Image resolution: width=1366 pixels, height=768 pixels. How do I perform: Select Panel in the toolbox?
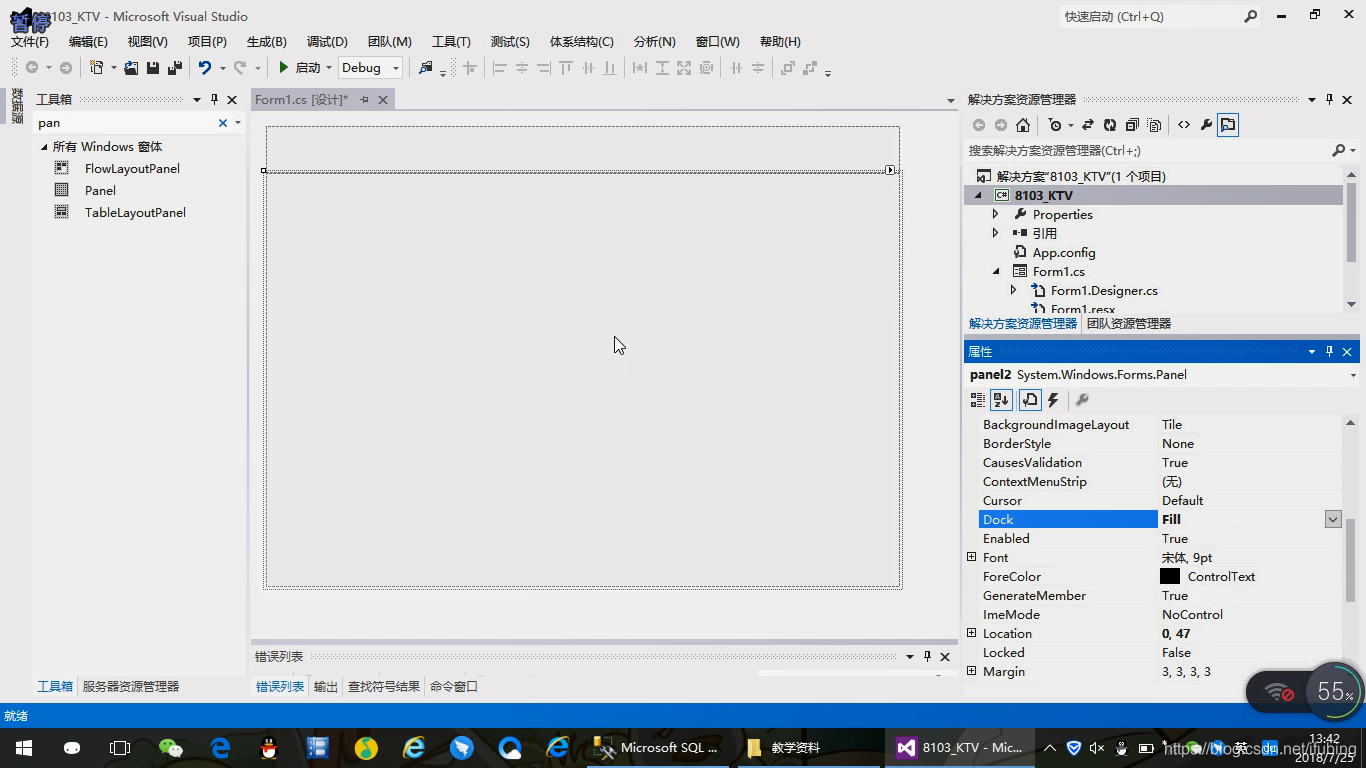pyautogui.click(x=100, y=190)
